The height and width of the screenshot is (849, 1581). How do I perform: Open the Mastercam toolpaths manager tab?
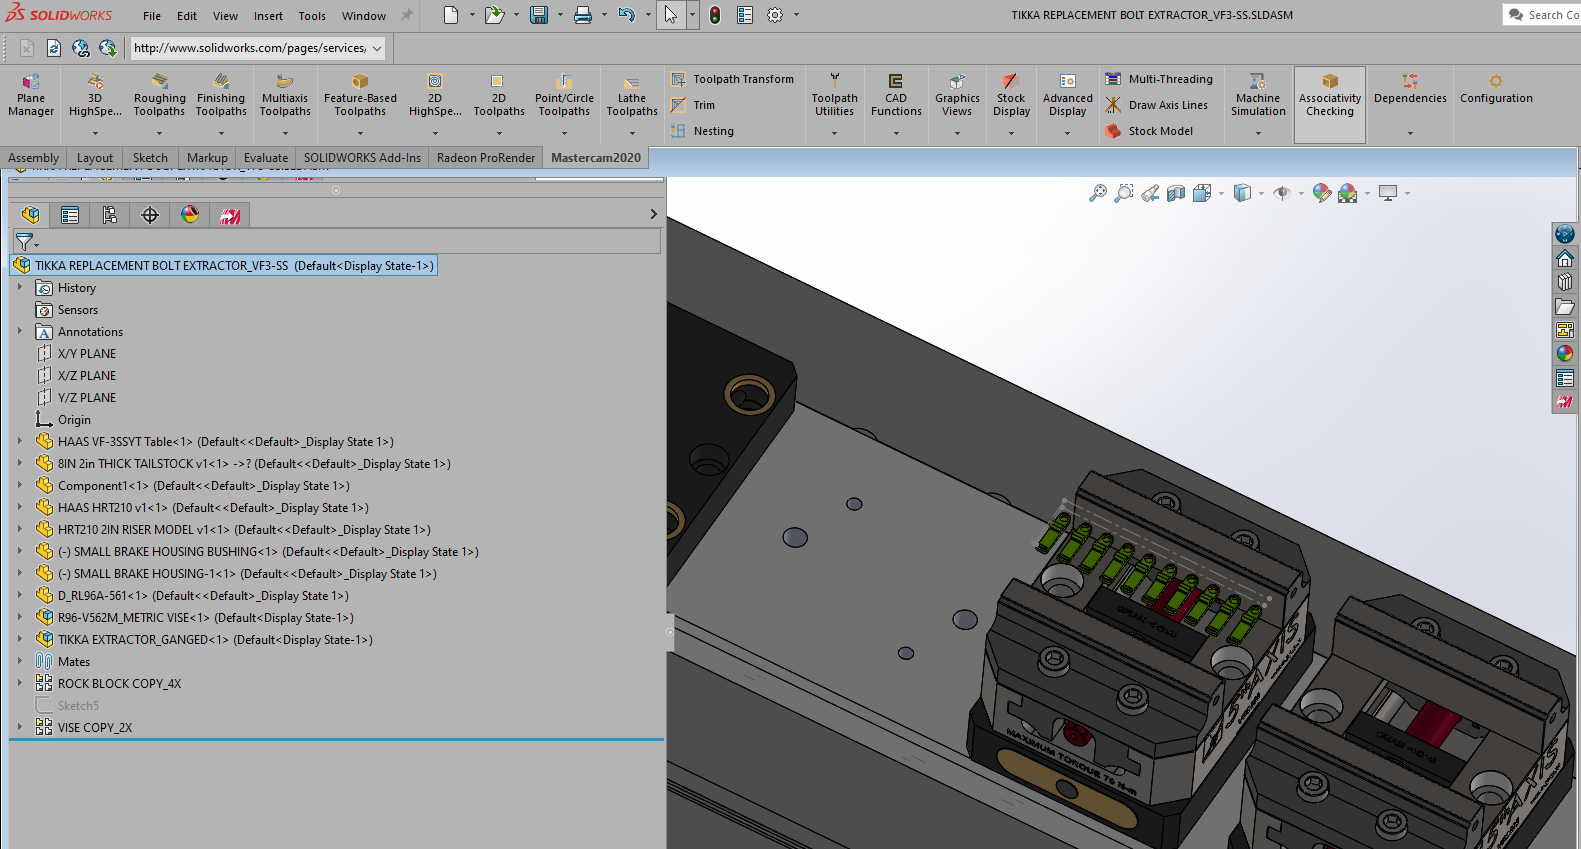230,215
